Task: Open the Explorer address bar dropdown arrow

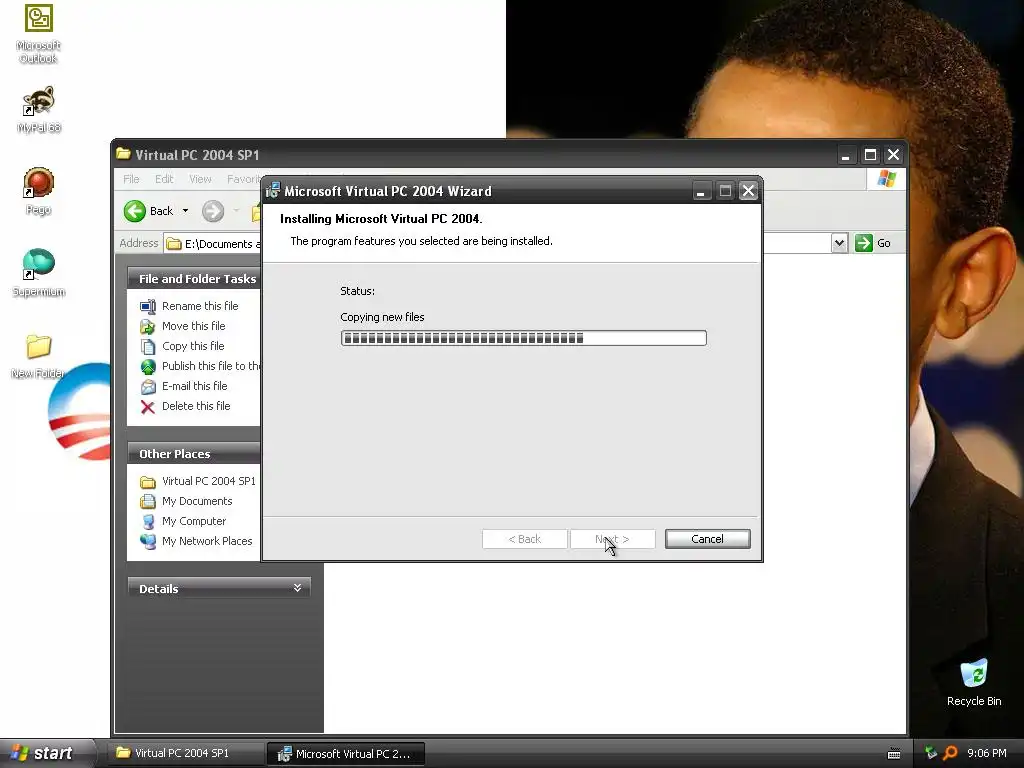Action: [x=839, y=243]
